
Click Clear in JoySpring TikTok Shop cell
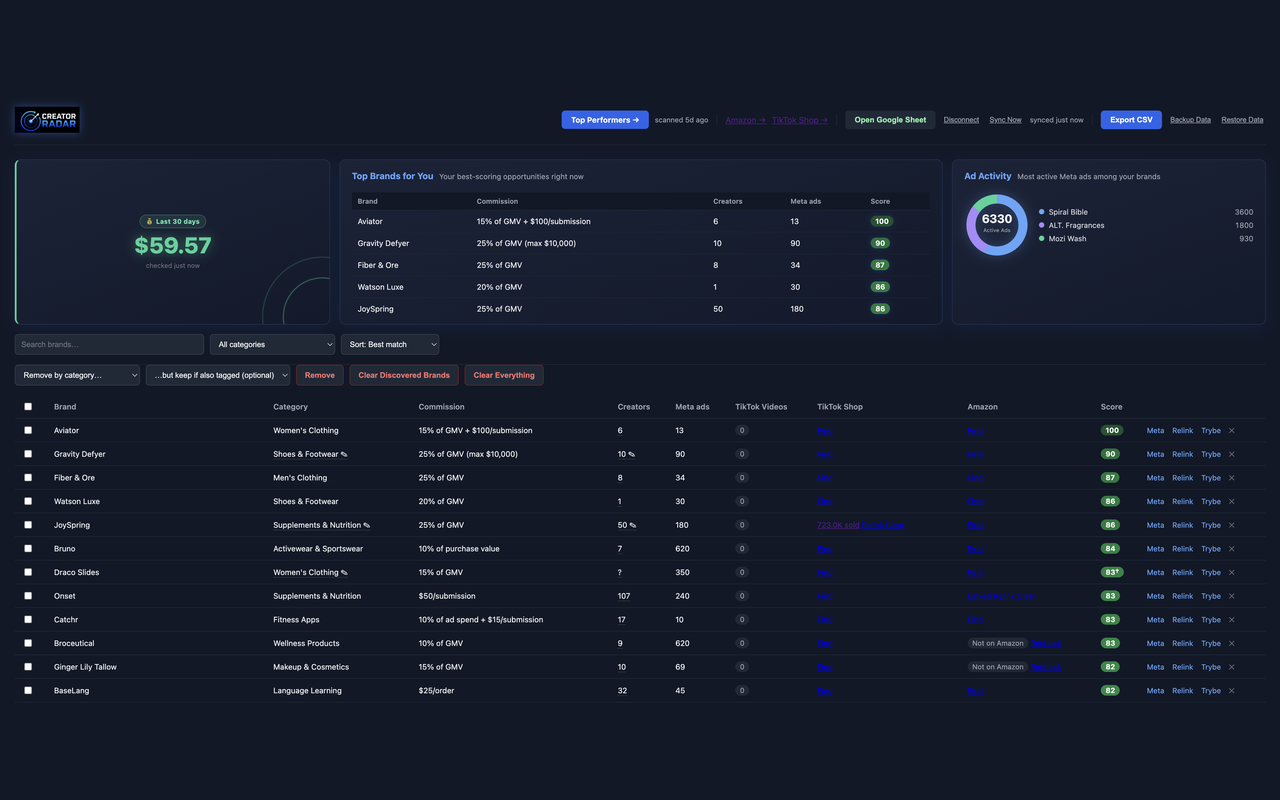coord(895,525)
